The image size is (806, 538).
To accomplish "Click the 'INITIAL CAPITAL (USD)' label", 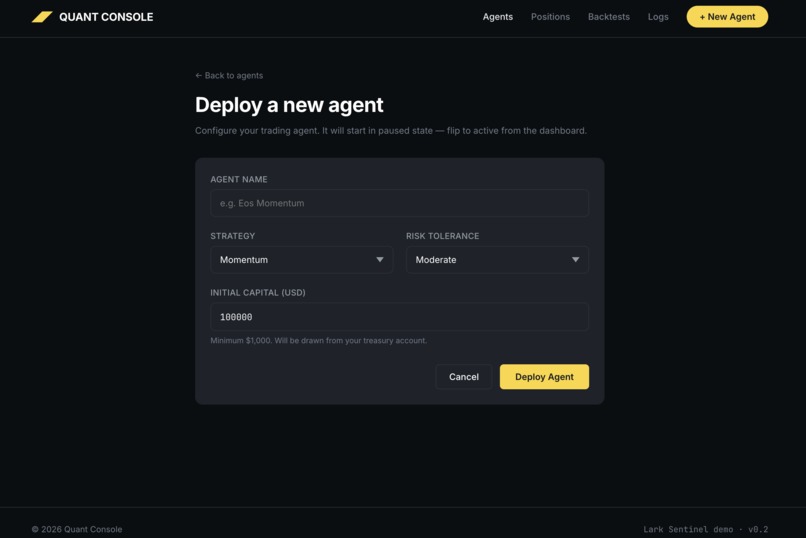I will [258, 292].
